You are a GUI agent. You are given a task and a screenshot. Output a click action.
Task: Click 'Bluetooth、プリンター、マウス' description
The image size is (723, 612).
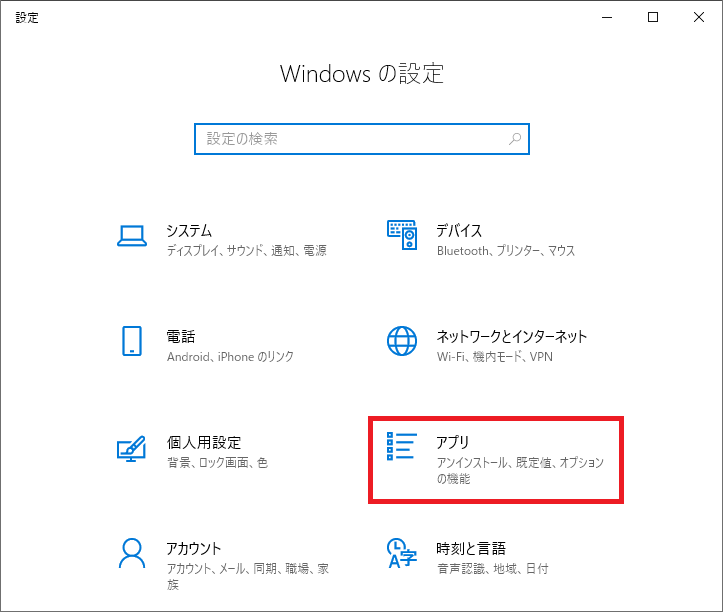[x=506, y=250]
